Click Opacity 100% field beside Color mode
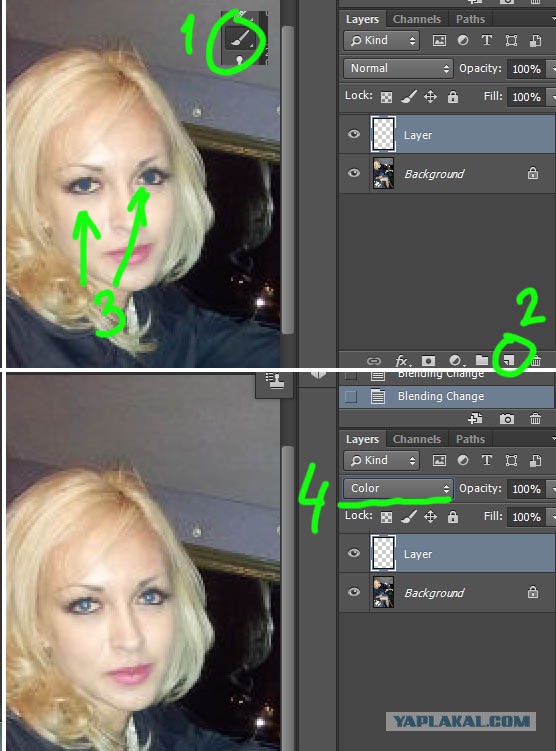 pos(527,489)
